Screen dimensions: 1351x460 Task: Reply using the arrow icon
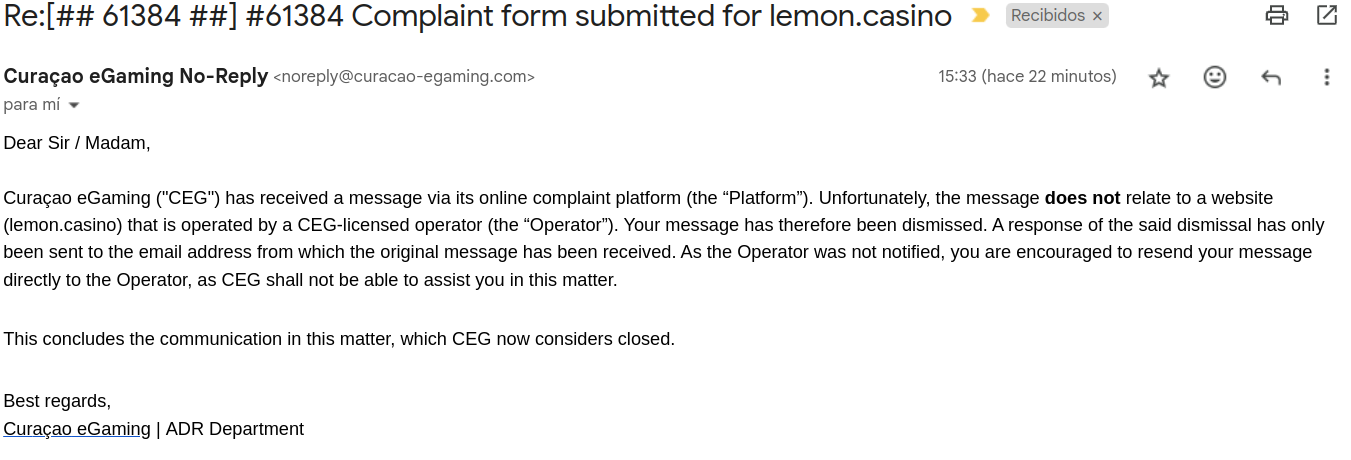pyautogui.click(x=1271, y=77)
